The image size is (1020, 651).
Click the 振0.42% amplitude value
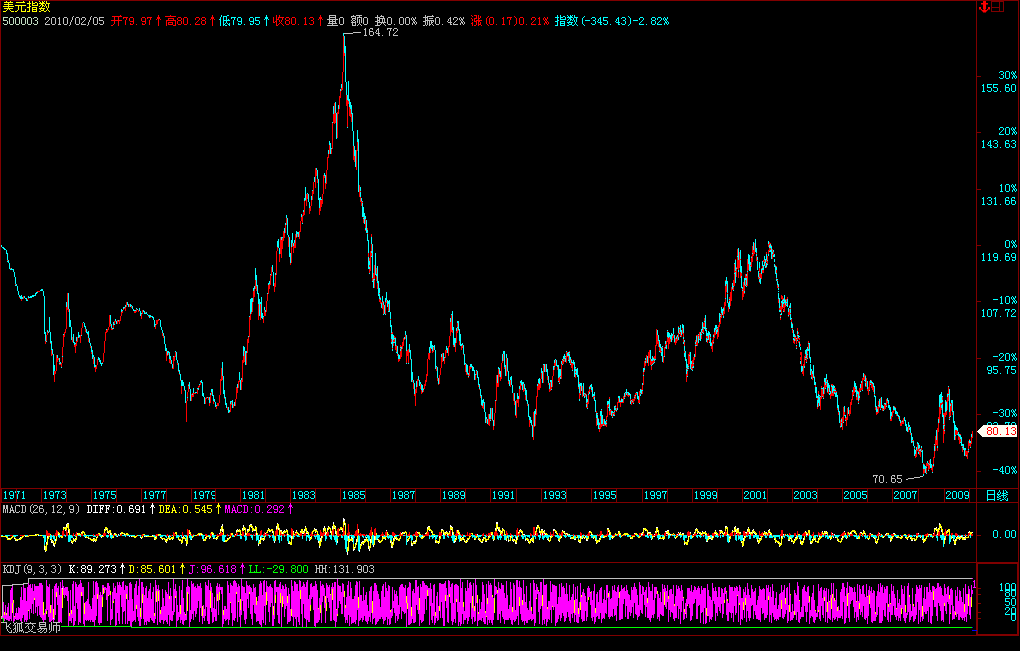coord(444,21)
